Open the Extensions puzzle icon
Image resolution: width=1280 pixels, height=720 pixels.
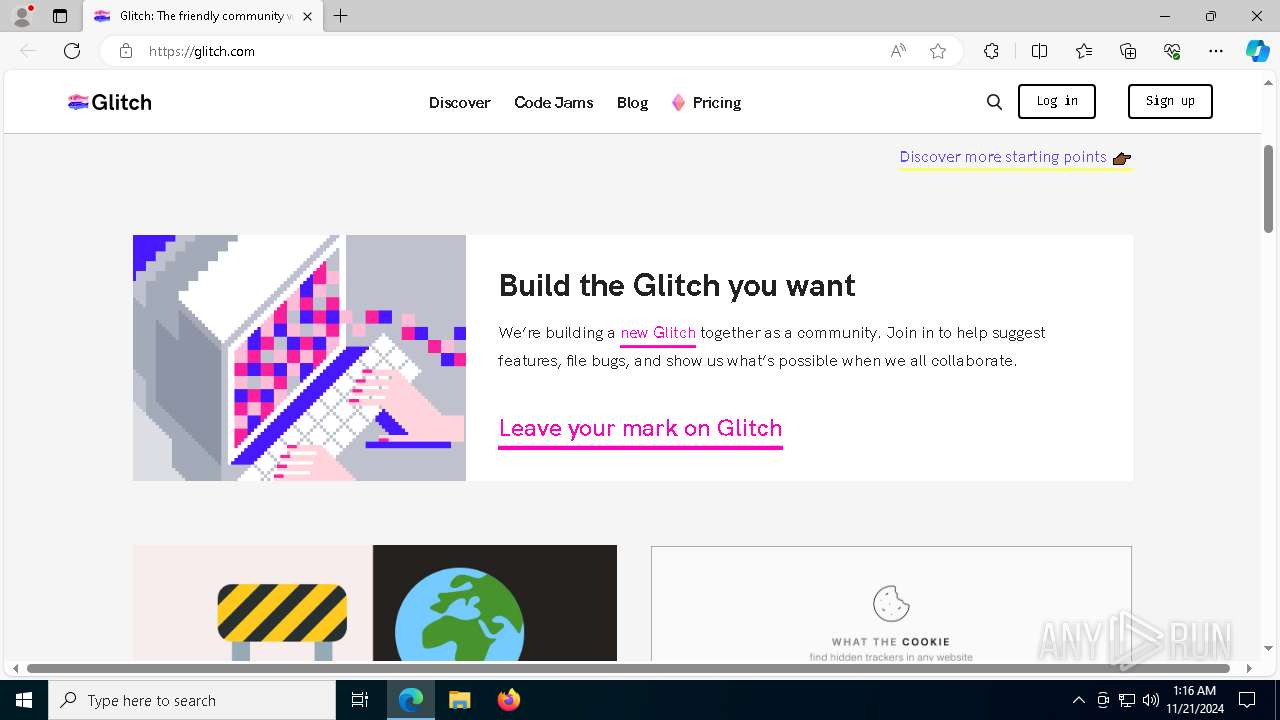991,51
